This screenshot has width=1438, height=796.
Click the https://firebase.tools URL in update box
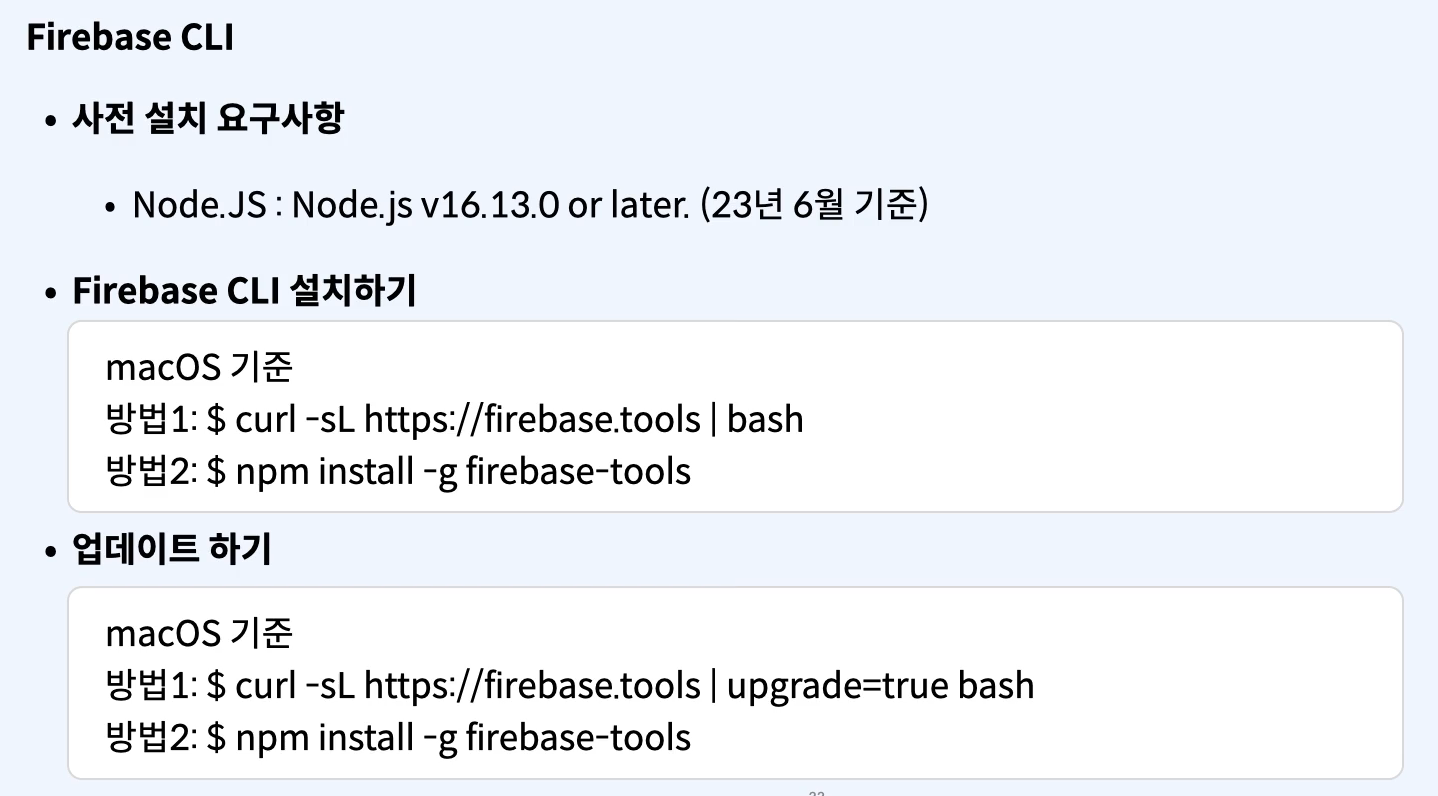pyautogui.click(x=532, y=685)
